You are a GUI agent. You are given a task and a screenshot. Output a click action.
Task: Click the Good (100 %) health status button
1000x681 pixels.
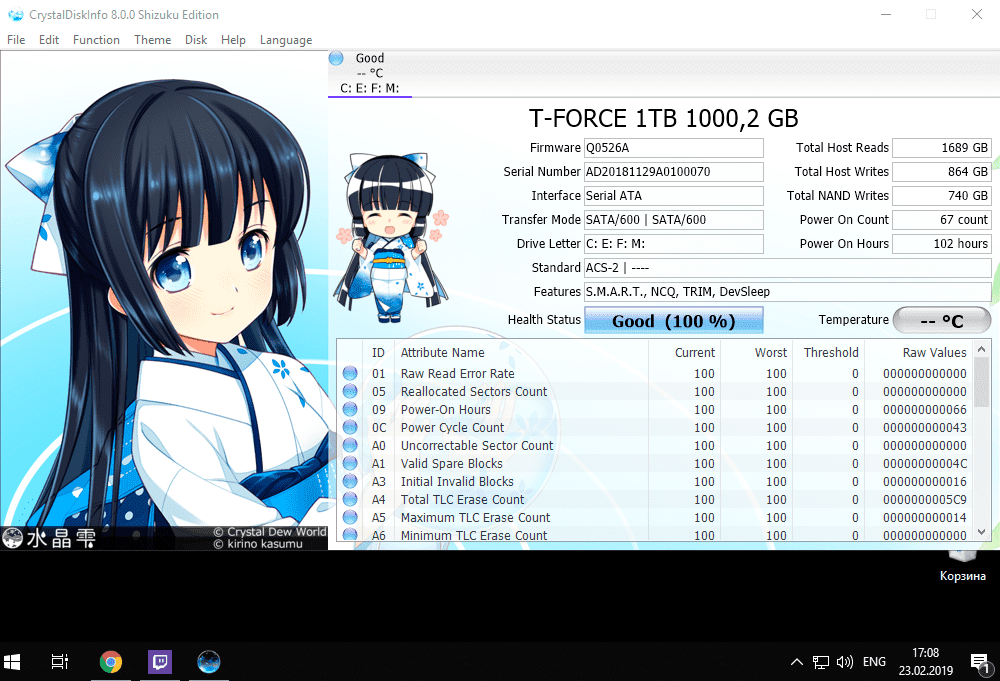click(x=673, y=320)
